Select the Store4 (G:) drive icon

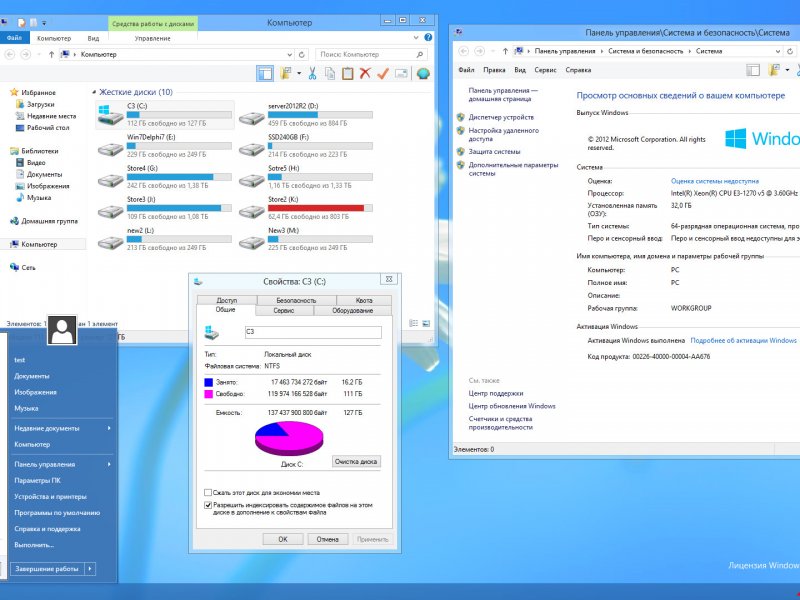111,181
